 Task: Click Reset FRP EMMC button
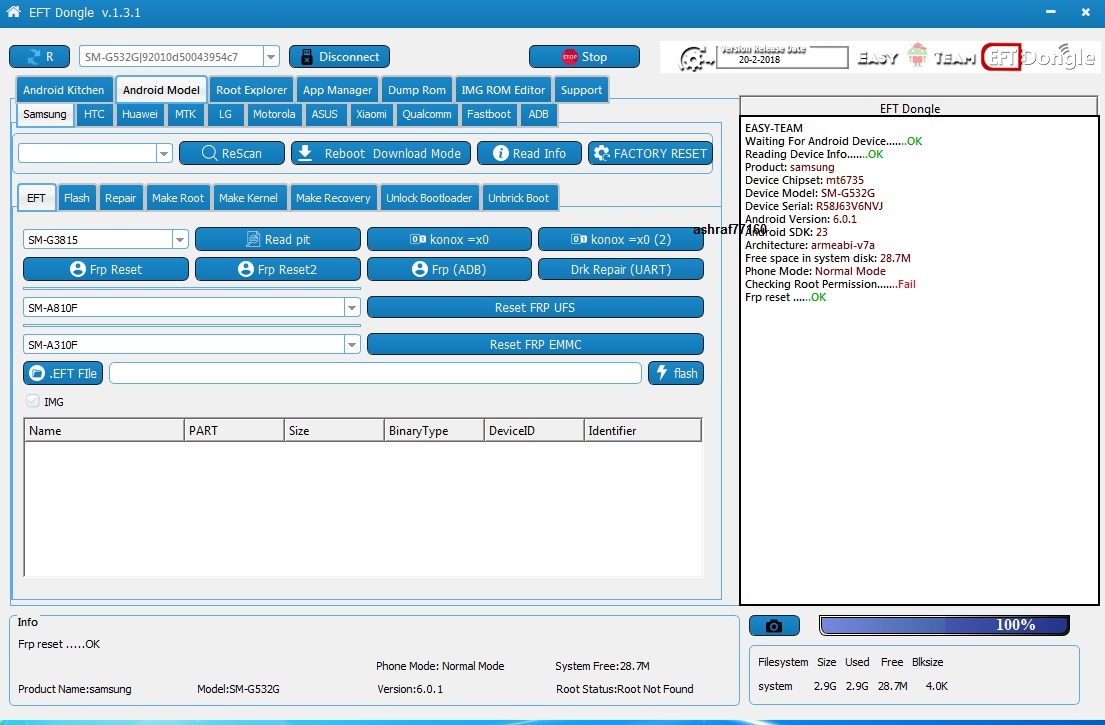tap(535, 345)
